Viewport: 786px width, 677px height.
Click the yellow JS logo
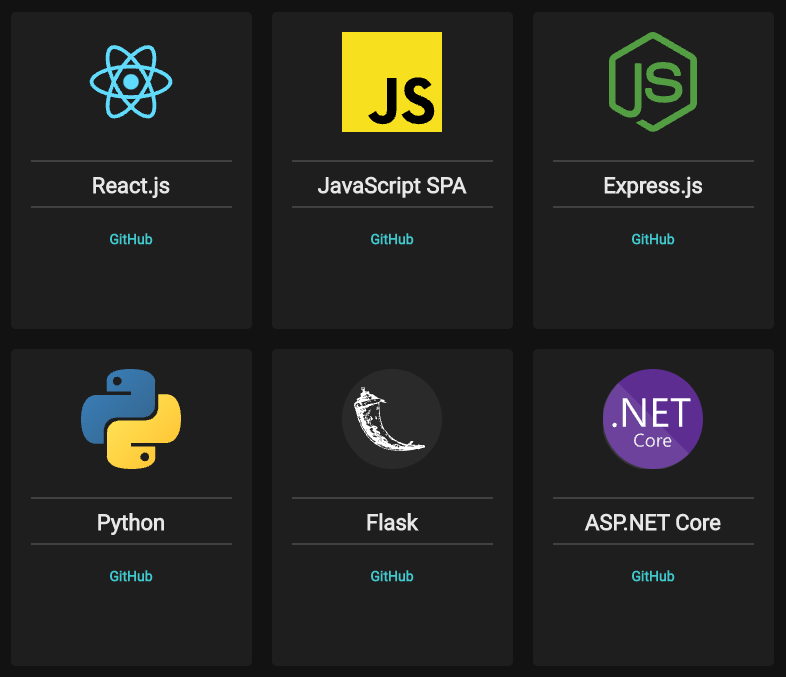392,82
